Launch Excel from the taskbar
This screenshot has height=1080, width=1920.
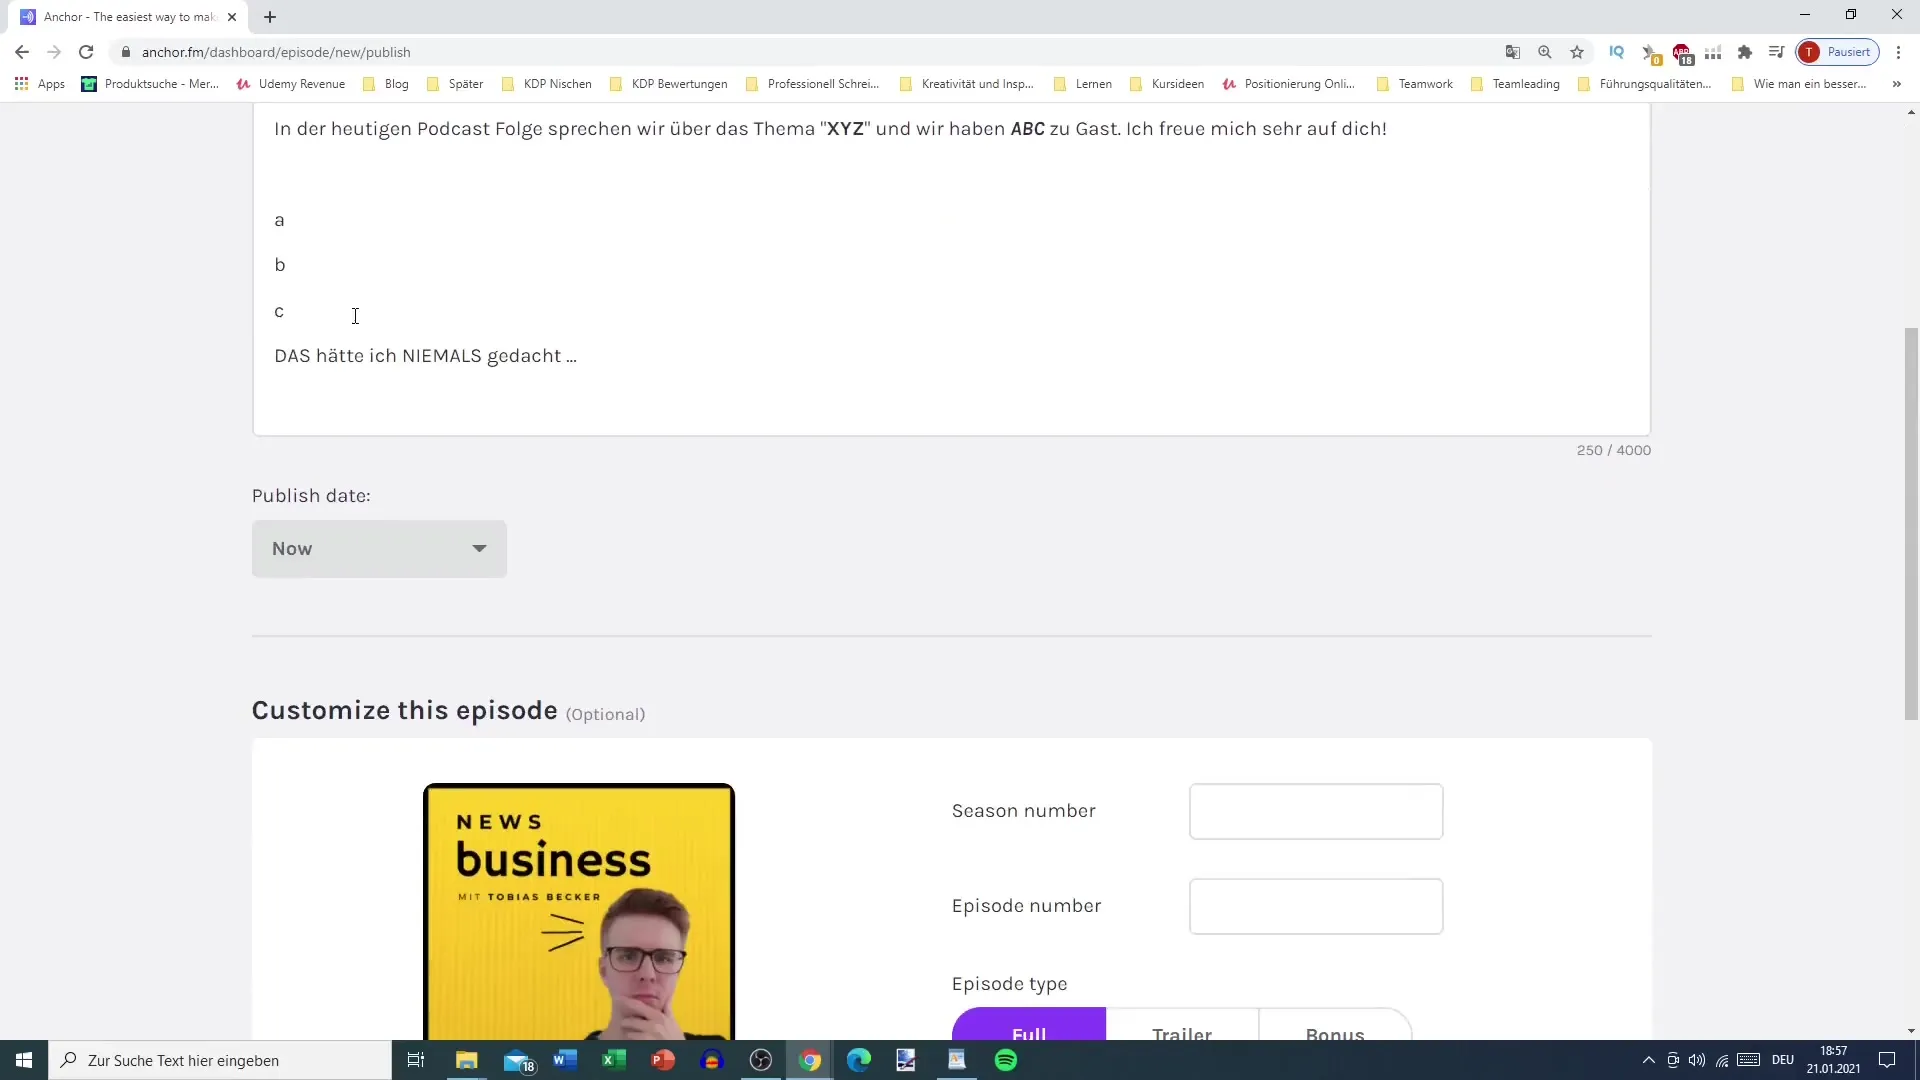click(x=614, y=1060)
